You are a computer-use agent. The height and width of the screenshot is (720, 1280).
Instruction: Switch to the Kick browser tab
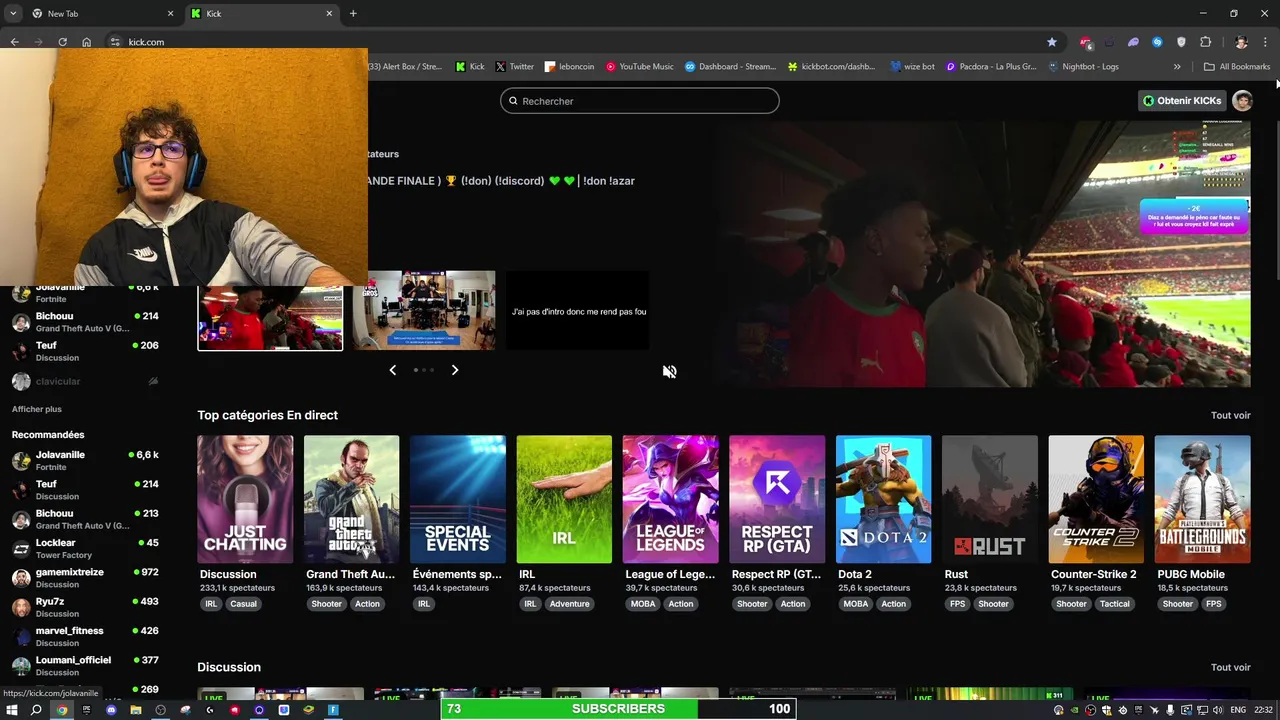(262, 13)
